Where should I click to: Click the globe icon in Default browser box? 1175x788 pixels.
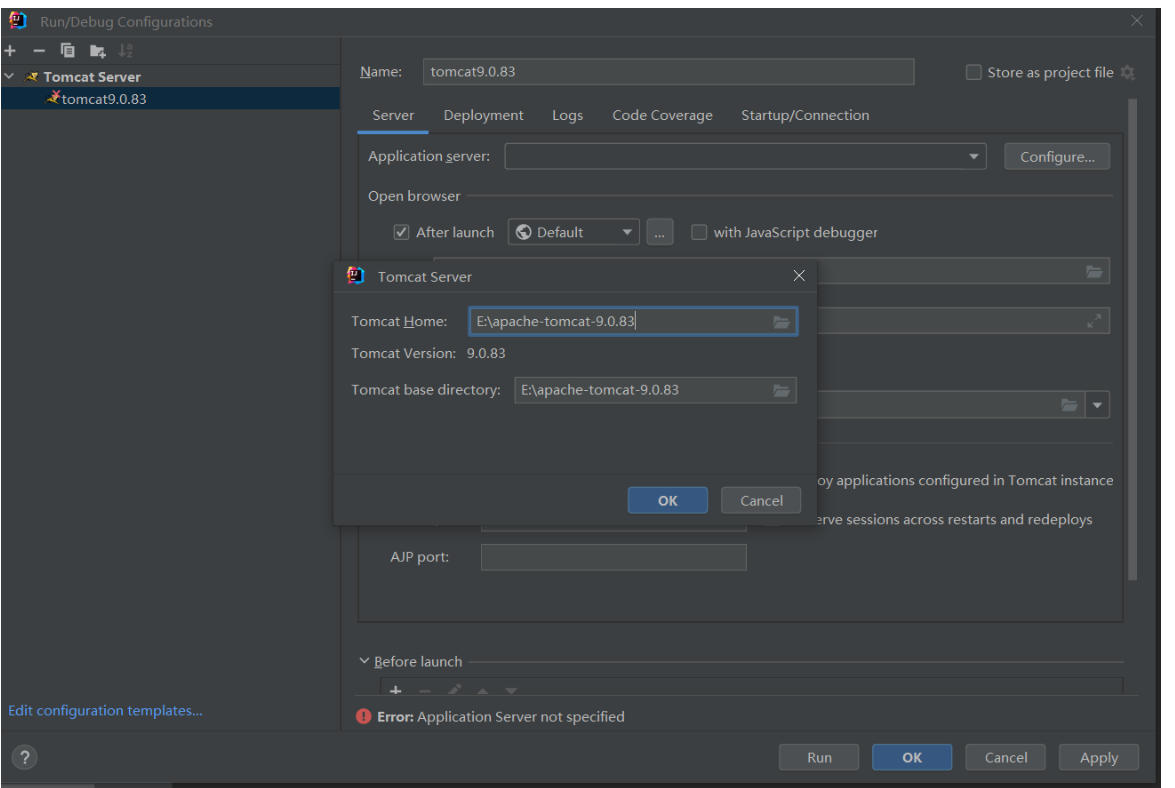(x=524, y=232)
